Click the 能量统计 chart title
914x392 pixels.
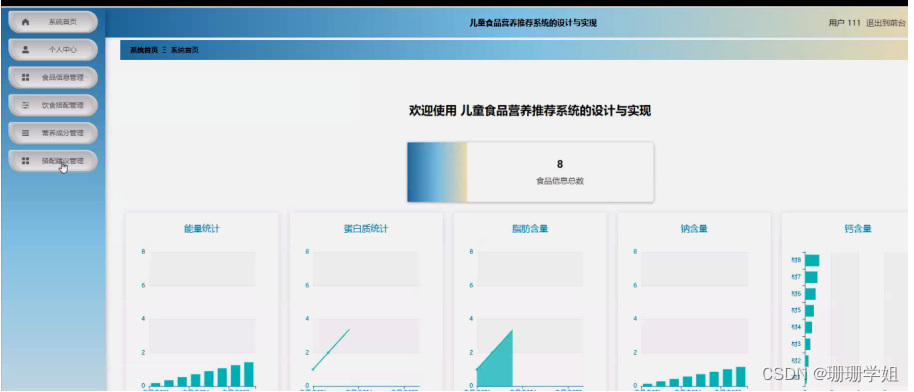202,229
